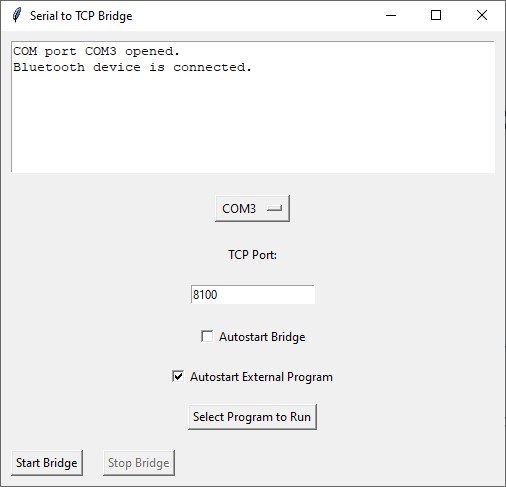Image resolution: width=506 pixels, height=487 pixels.
Task: Click the indicator bar on the COM3 selector
Action: [275, 209]
